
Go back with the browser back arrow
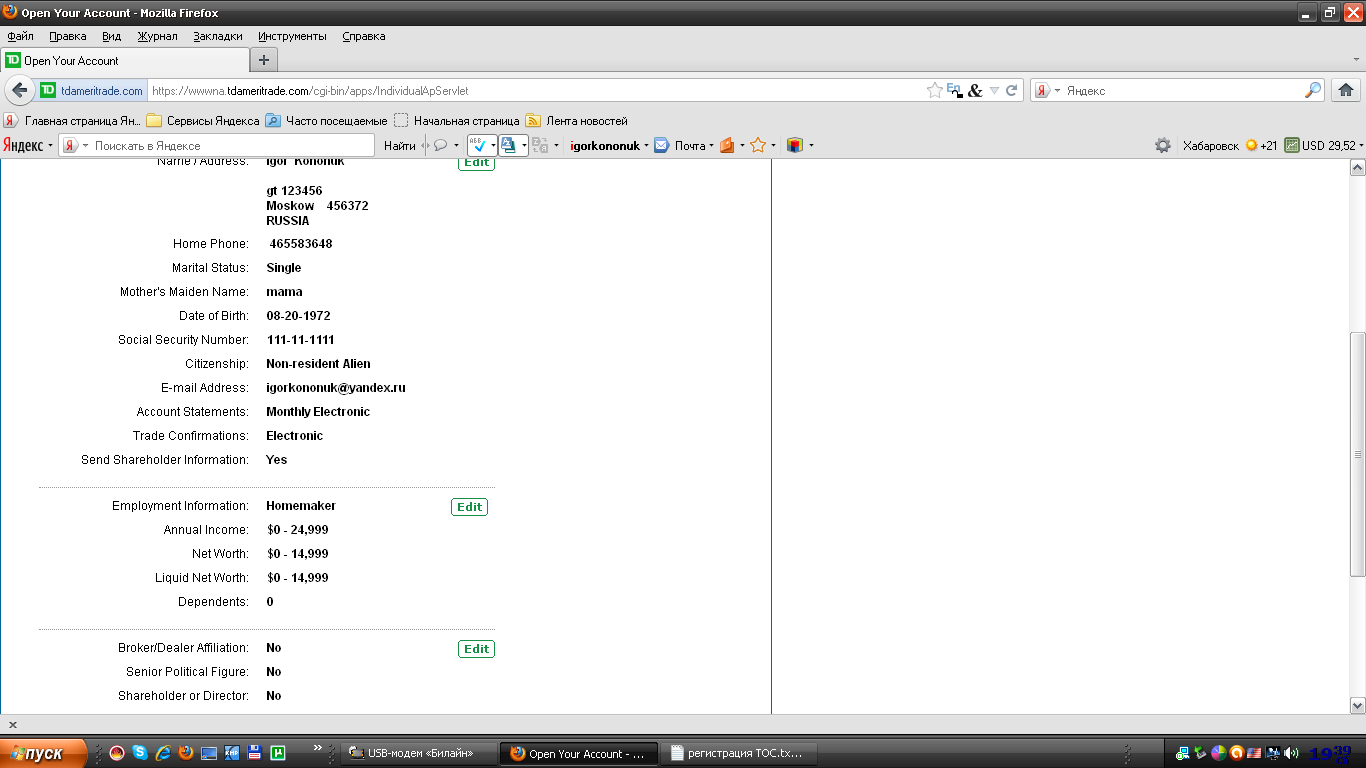click(x=20, y=90)
